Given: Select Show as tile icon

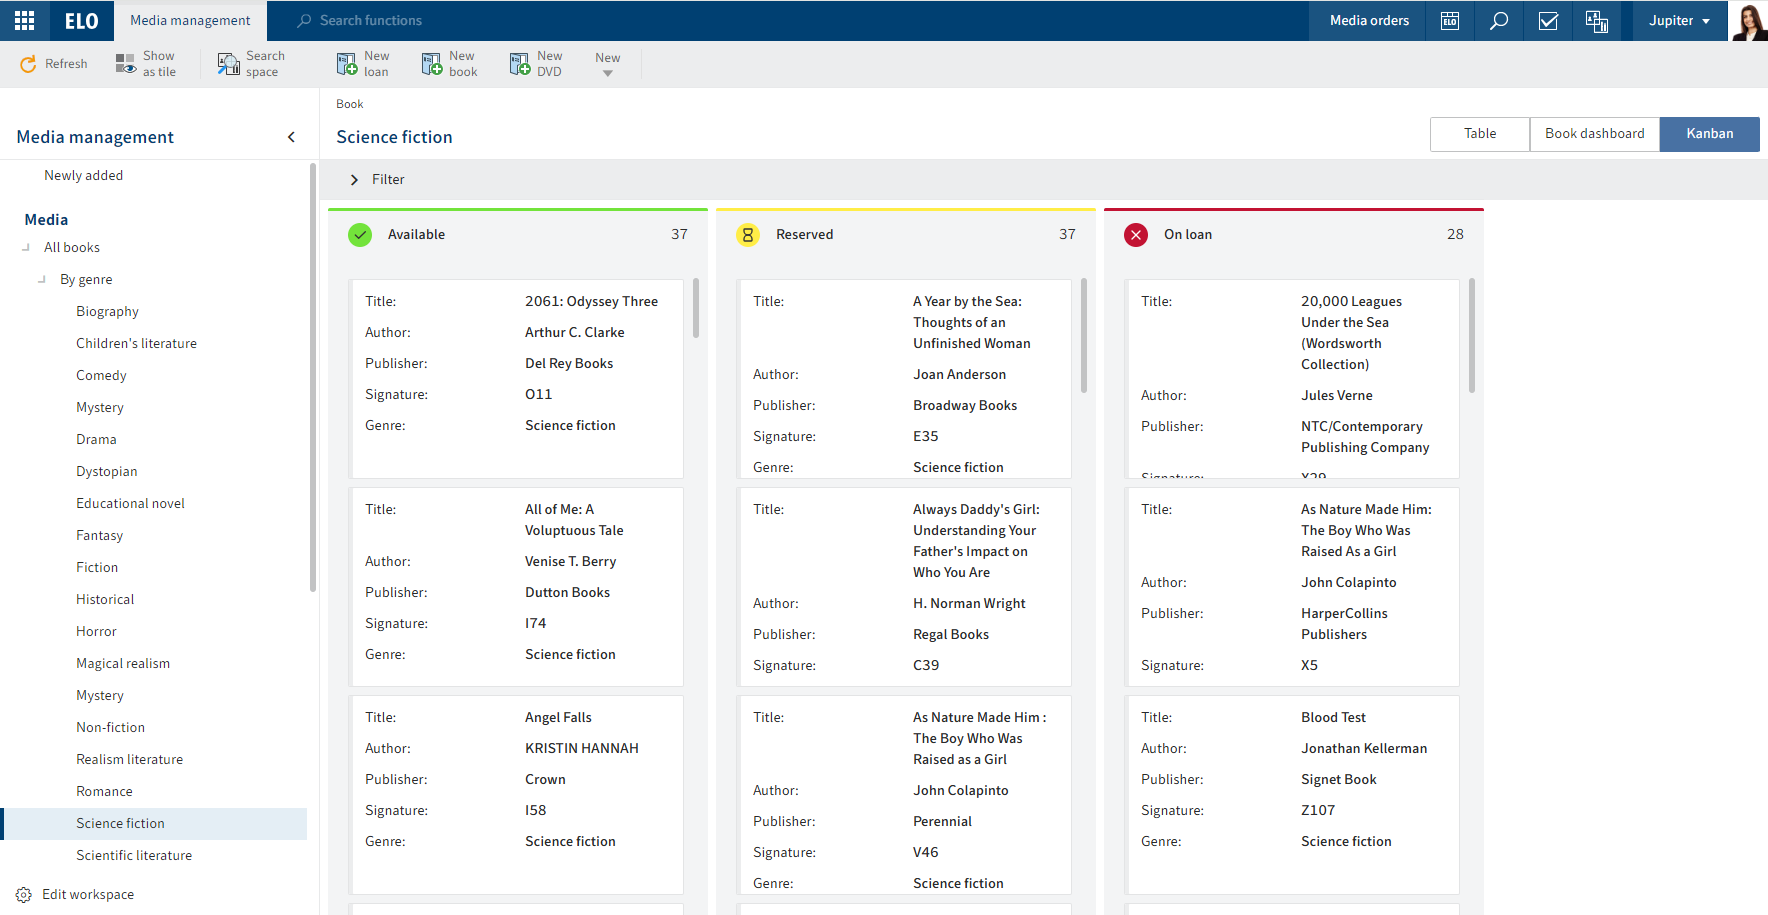Looking at the screenshot, I should pyautogui.click(x=126, y=64).
